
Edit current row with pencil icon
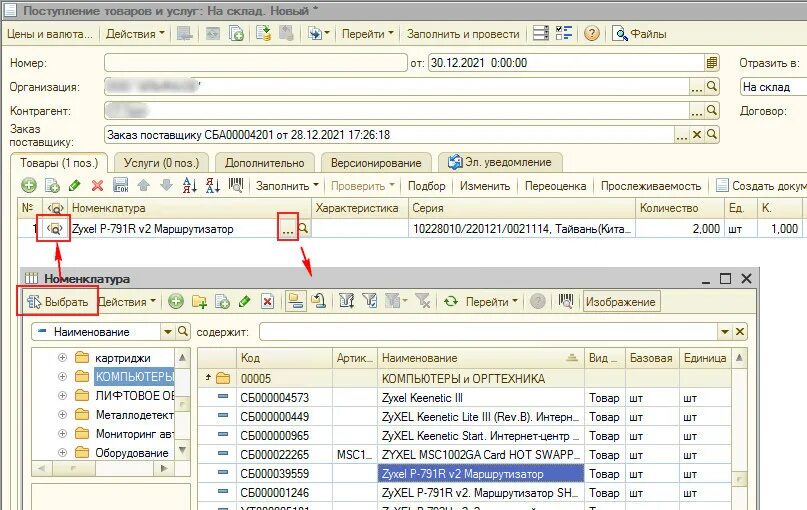coord(75,186)
